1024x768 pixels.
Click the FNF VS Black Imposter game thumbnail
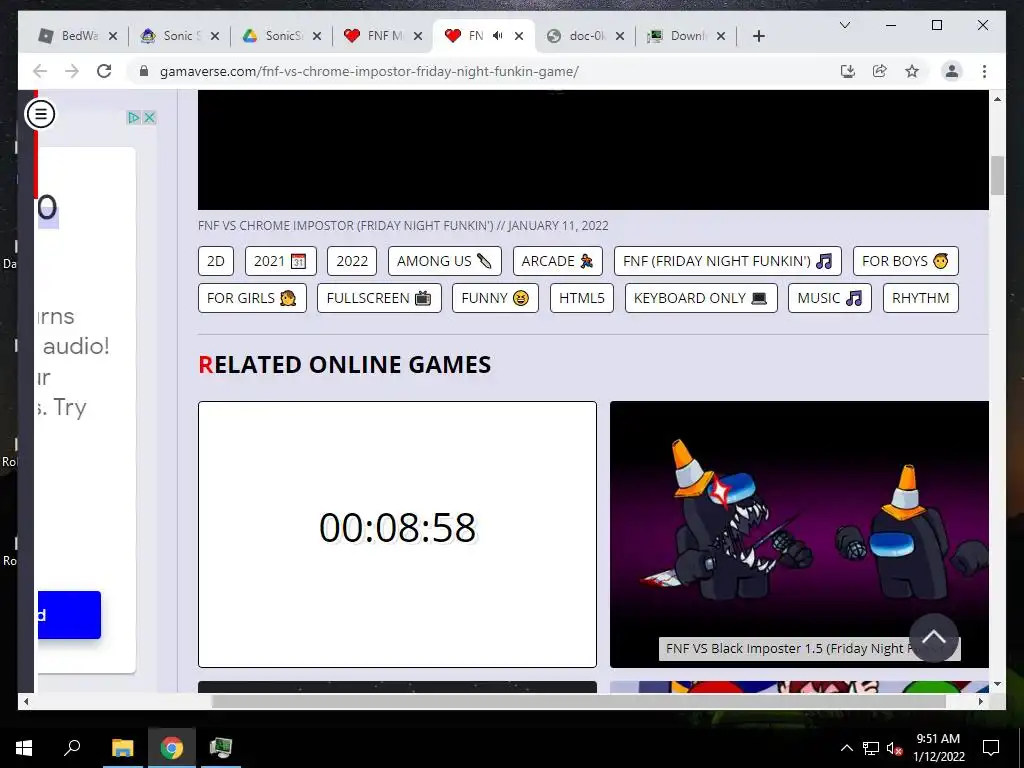click(x=799, y=534)
